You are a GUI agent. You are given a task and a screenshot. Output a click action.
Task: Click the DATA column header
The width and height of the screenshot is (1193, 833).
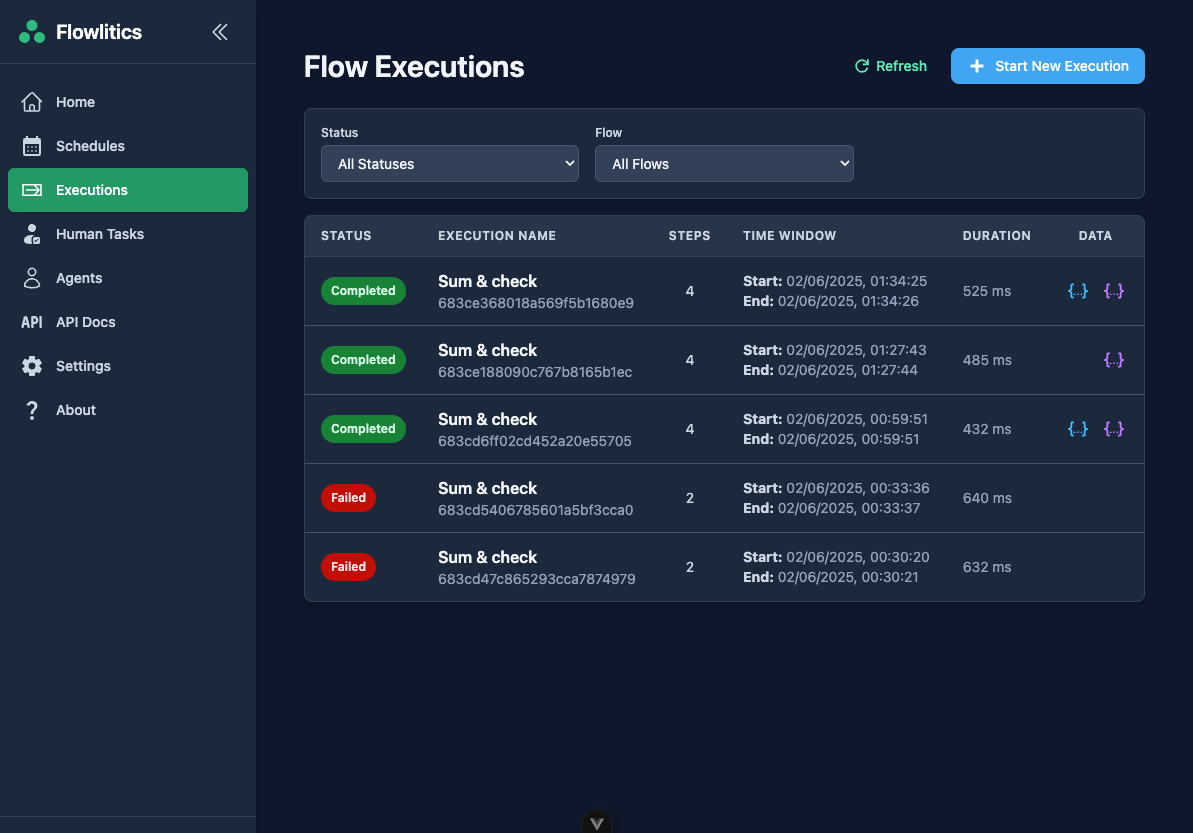(x=1096, y=236)
